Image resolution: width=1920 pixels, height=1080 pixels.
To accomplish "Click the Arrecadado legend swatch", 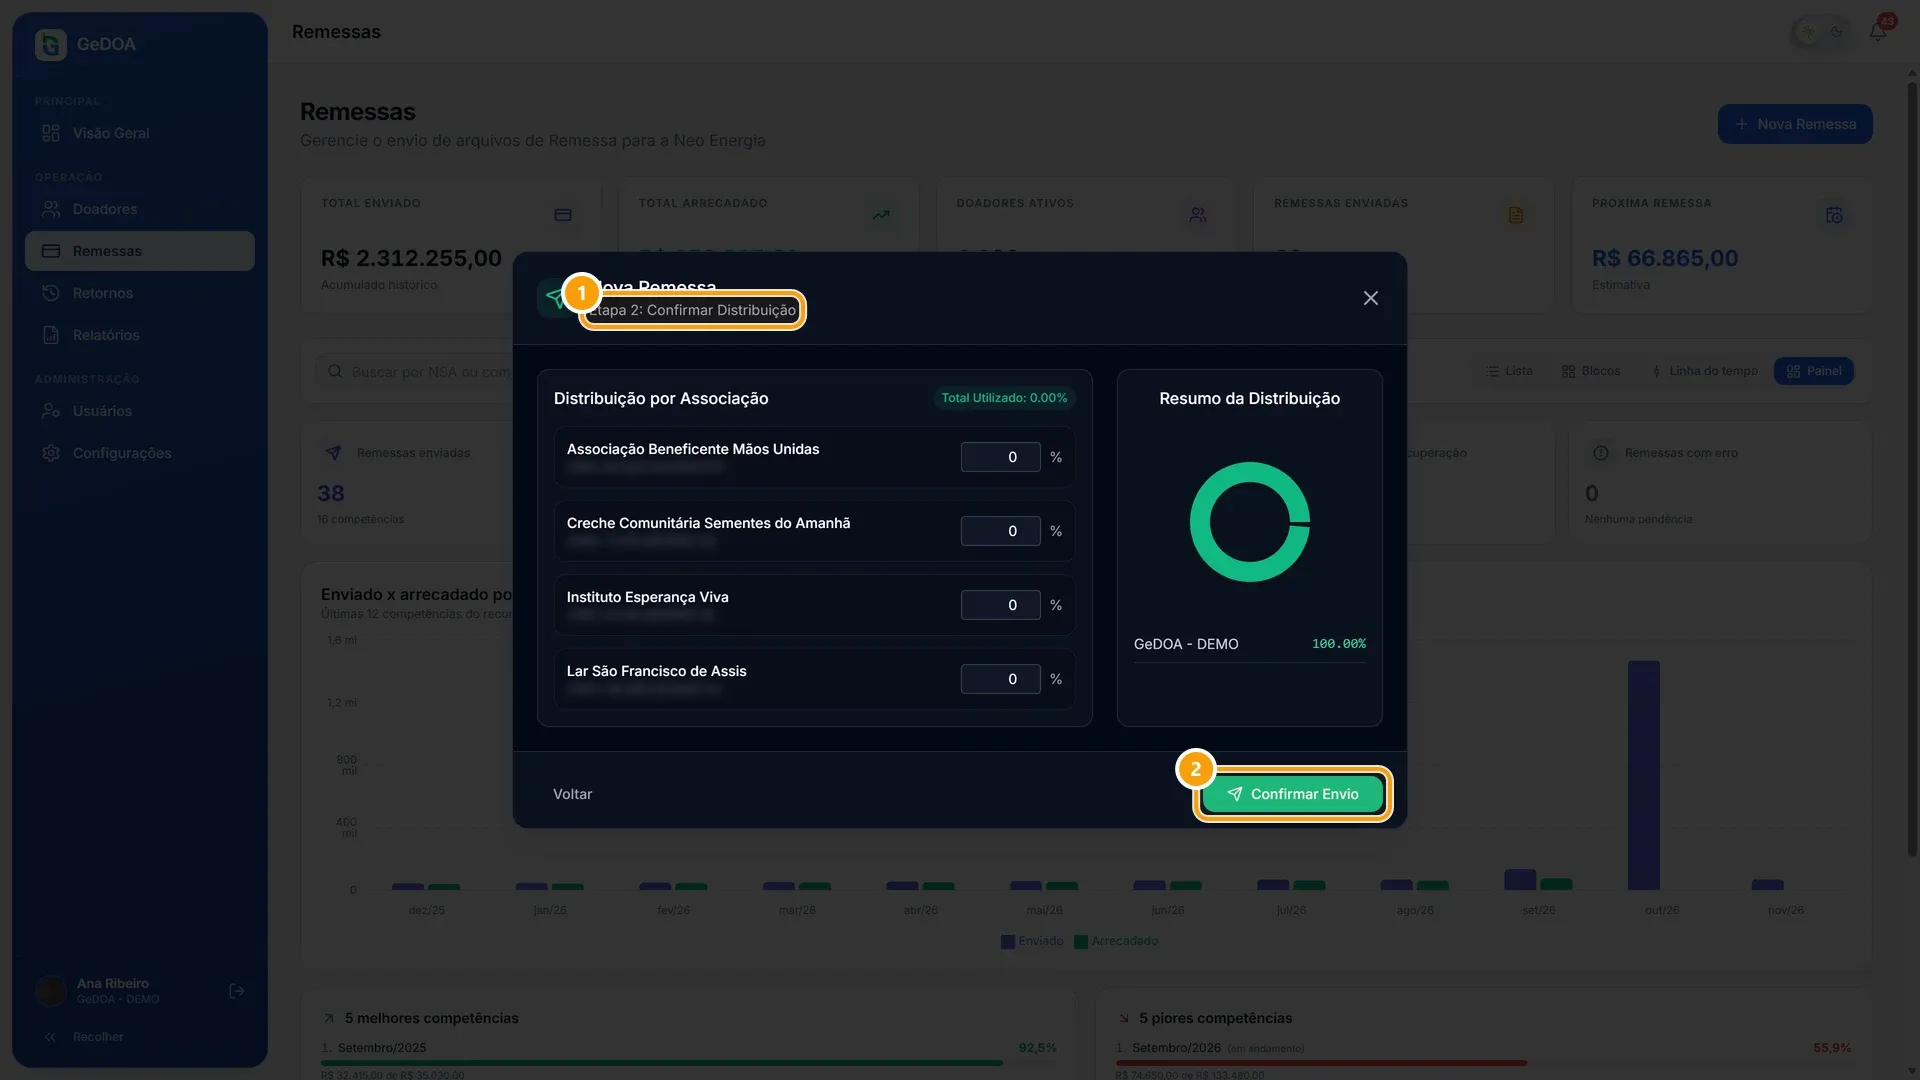I will [x=1081, y=942].
